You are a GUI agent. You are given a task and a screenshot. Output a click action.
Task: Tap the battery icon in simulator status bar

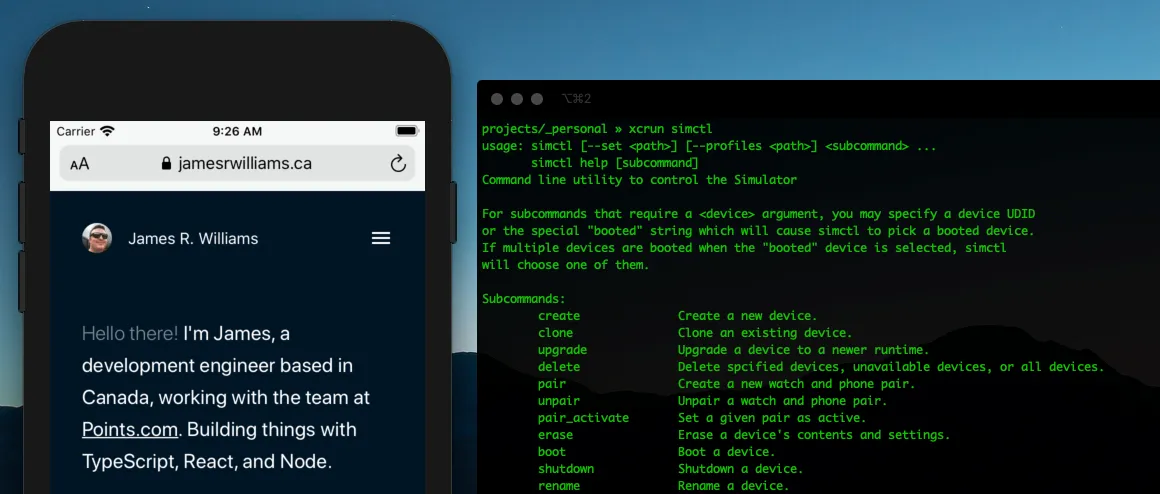[407, 131]
